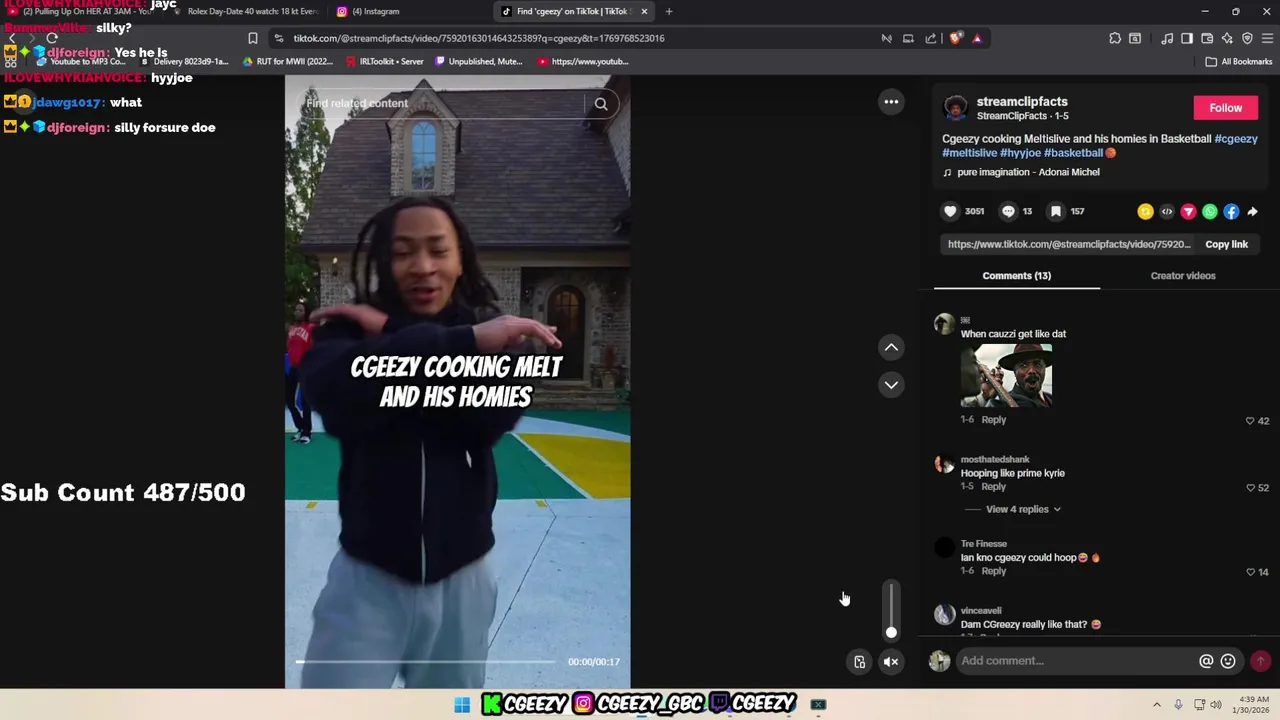Save video with the bookmark icon
This screenshot has width=1280, height=720.
point(1055,211)
